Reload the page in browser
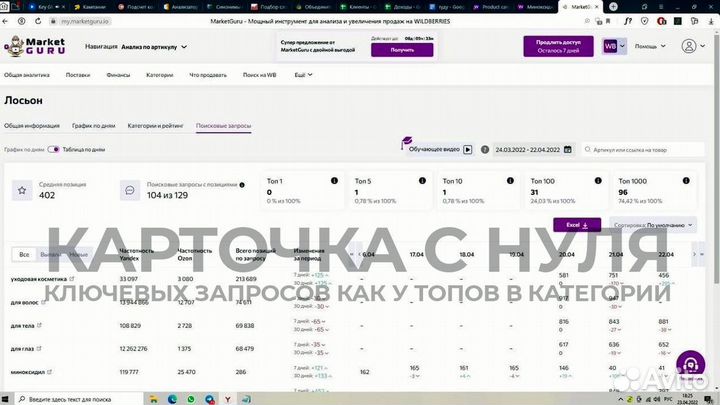 click(x=38, y=21)
